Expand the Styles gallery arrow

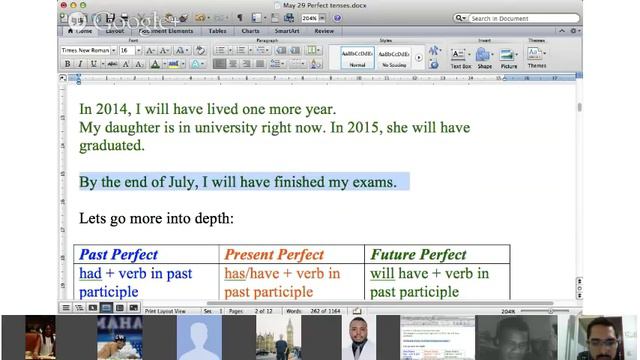point(419,58)
